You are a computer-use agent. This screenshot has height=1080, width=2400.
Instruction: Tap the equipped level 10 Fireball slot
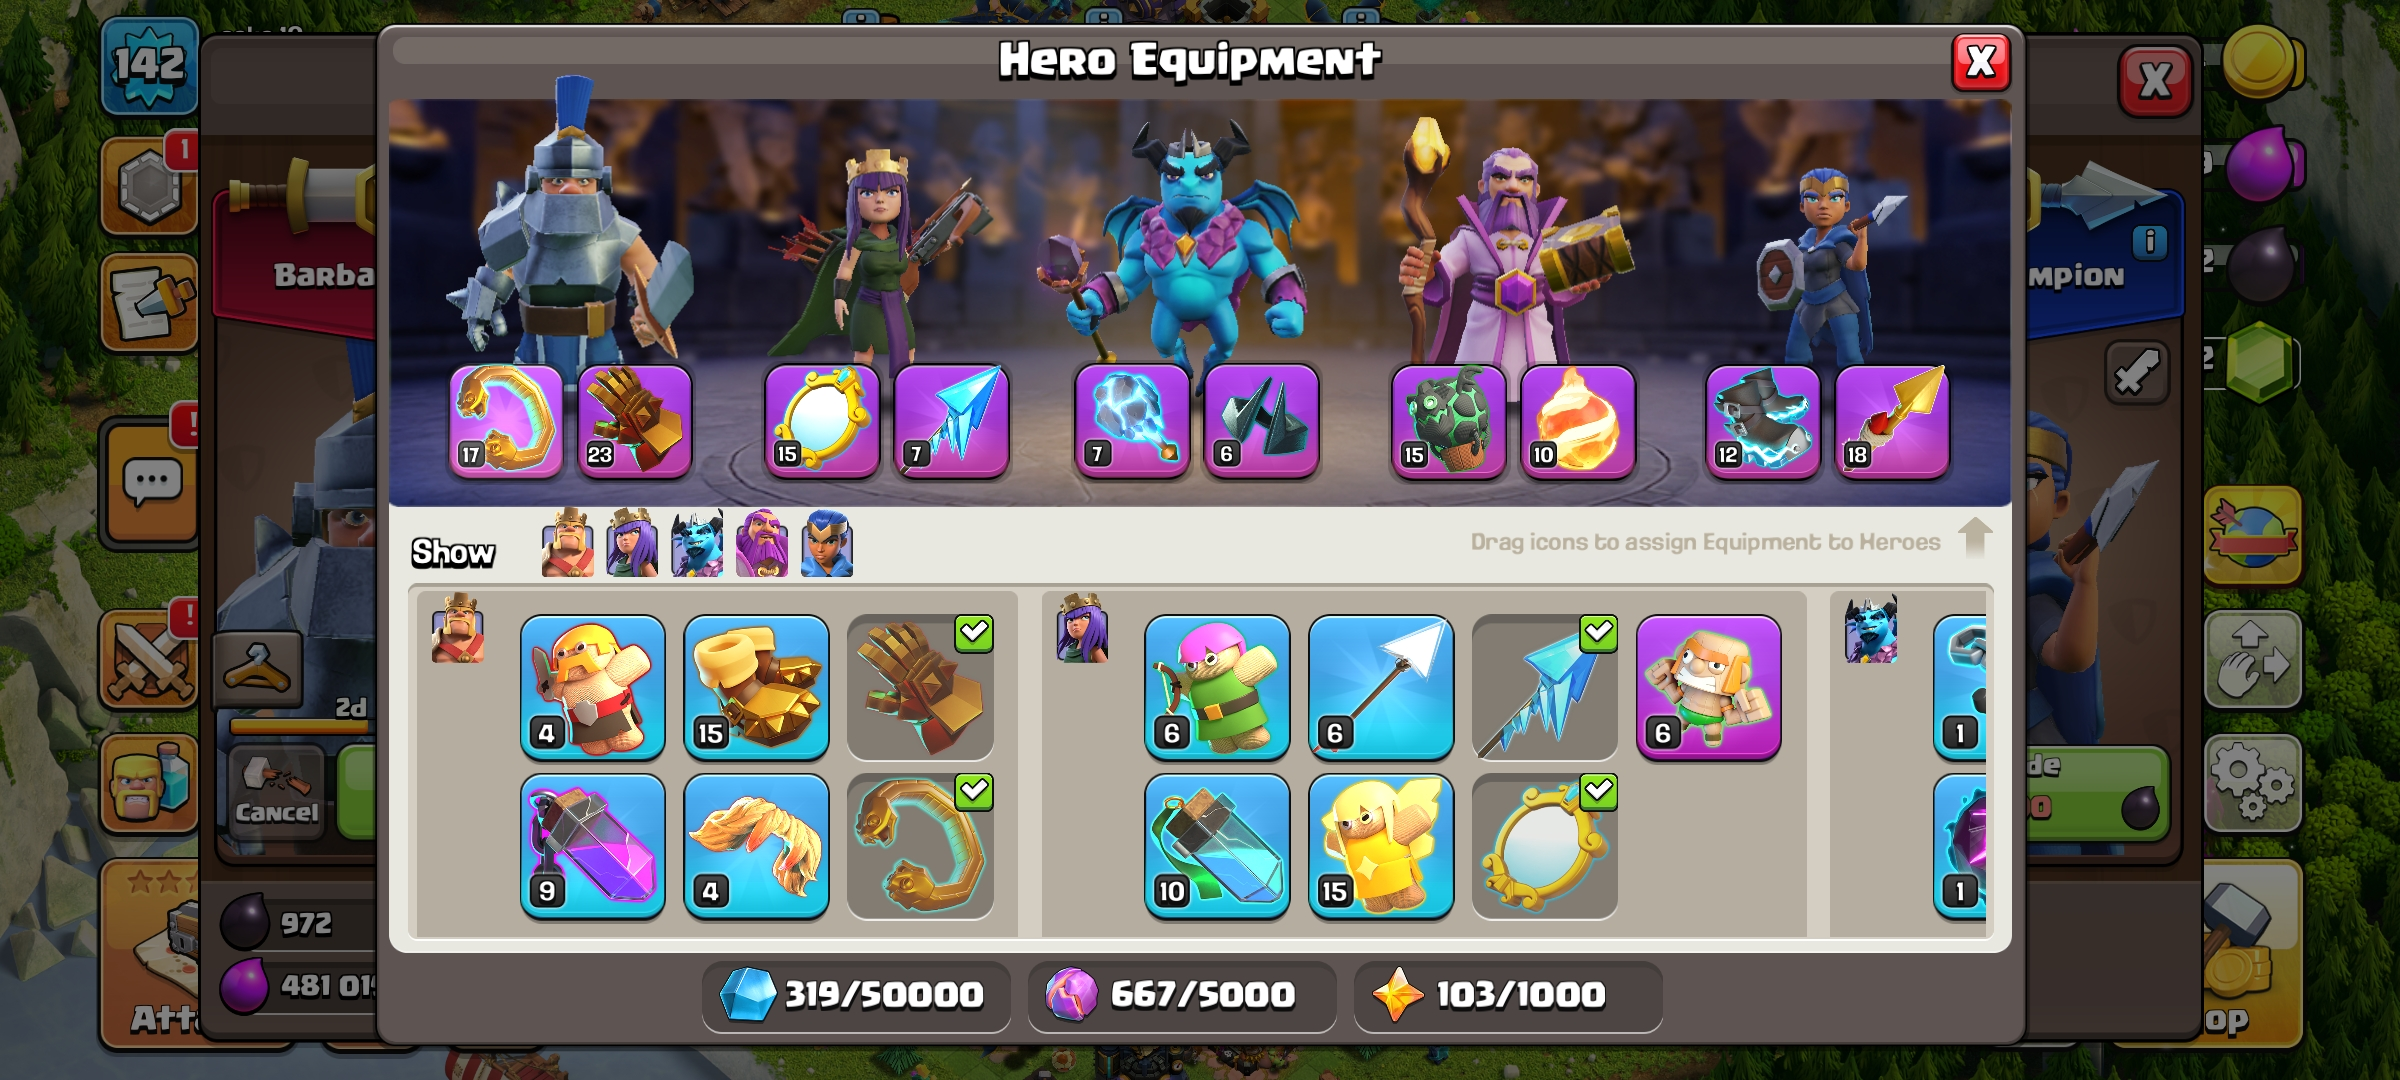1578,421
